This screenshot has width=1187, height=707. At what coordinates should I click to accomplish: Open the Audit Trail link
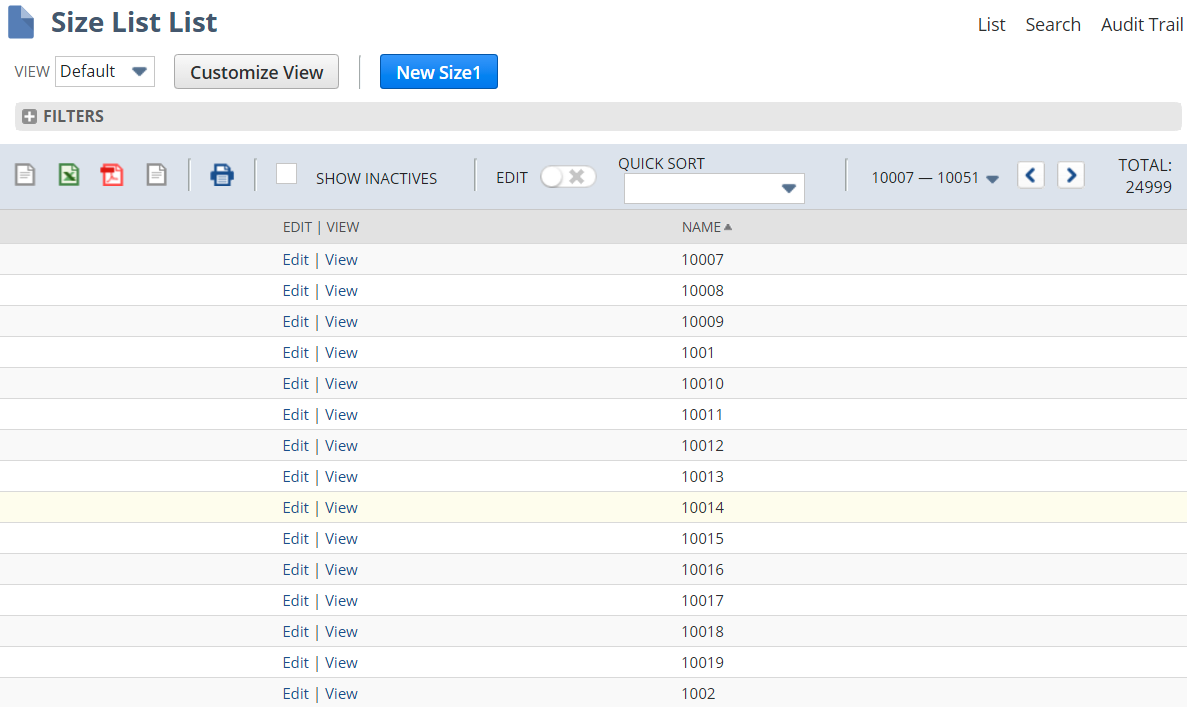click(x=1142, y=25)
